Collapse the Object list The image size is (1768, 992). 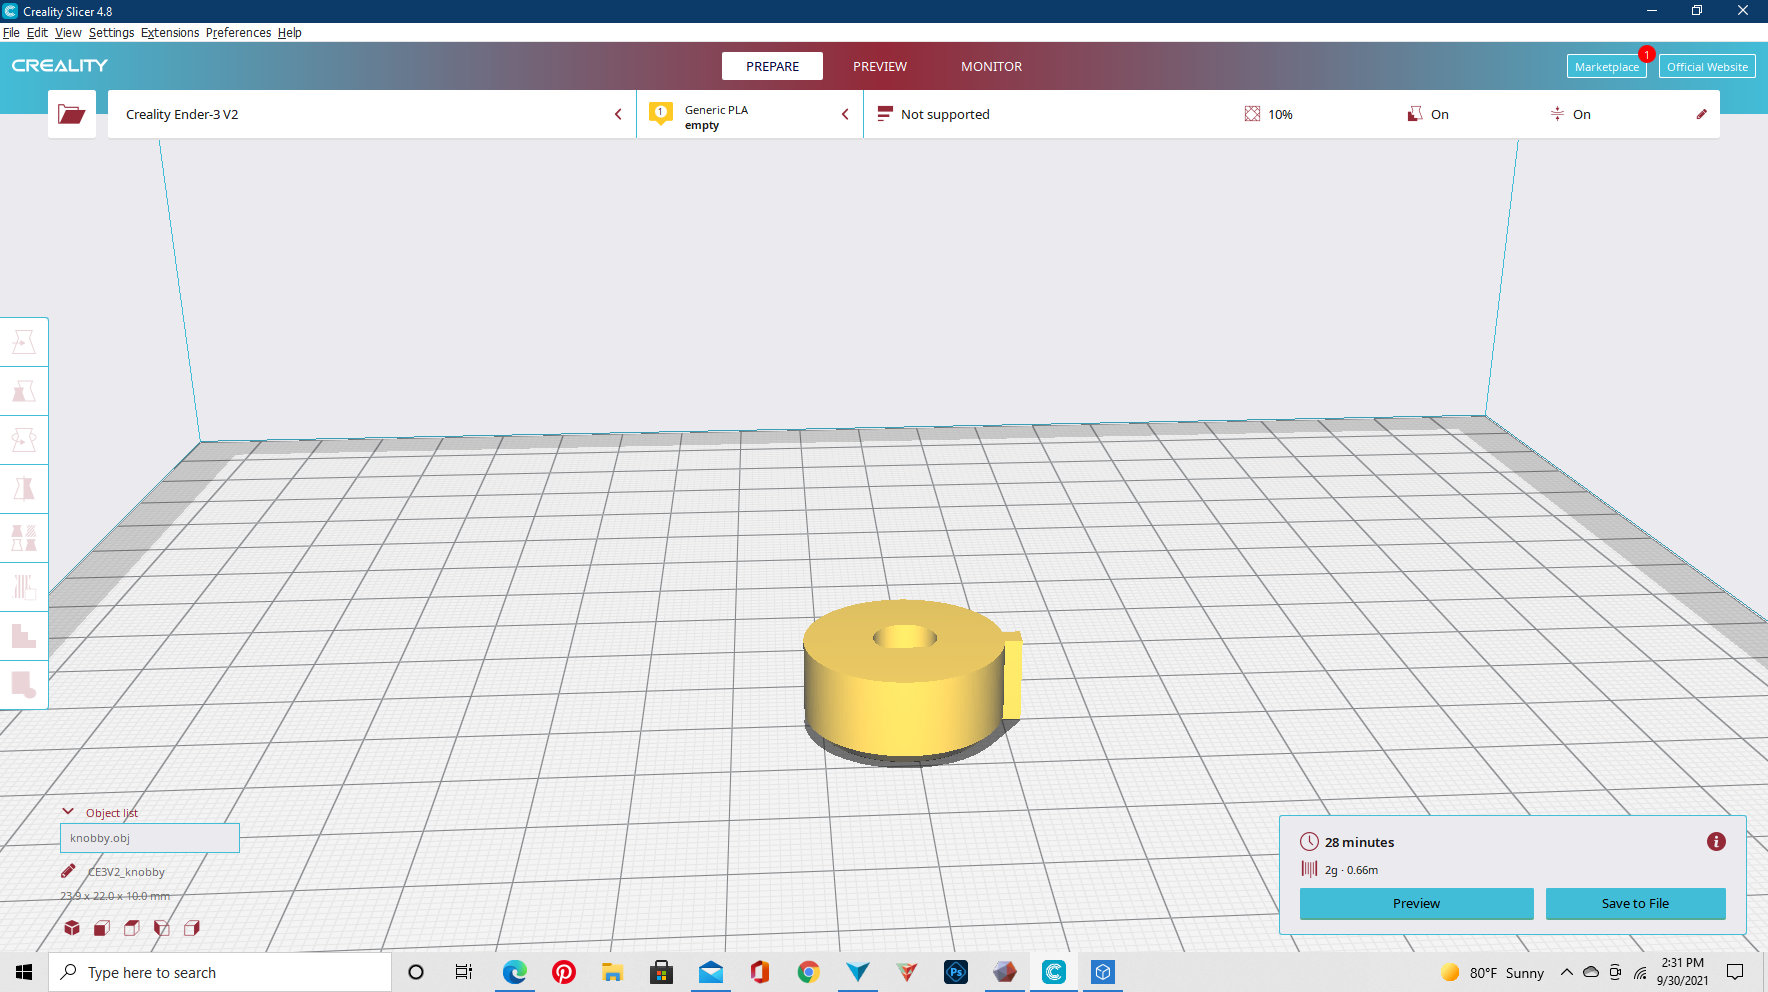point(68,812)
